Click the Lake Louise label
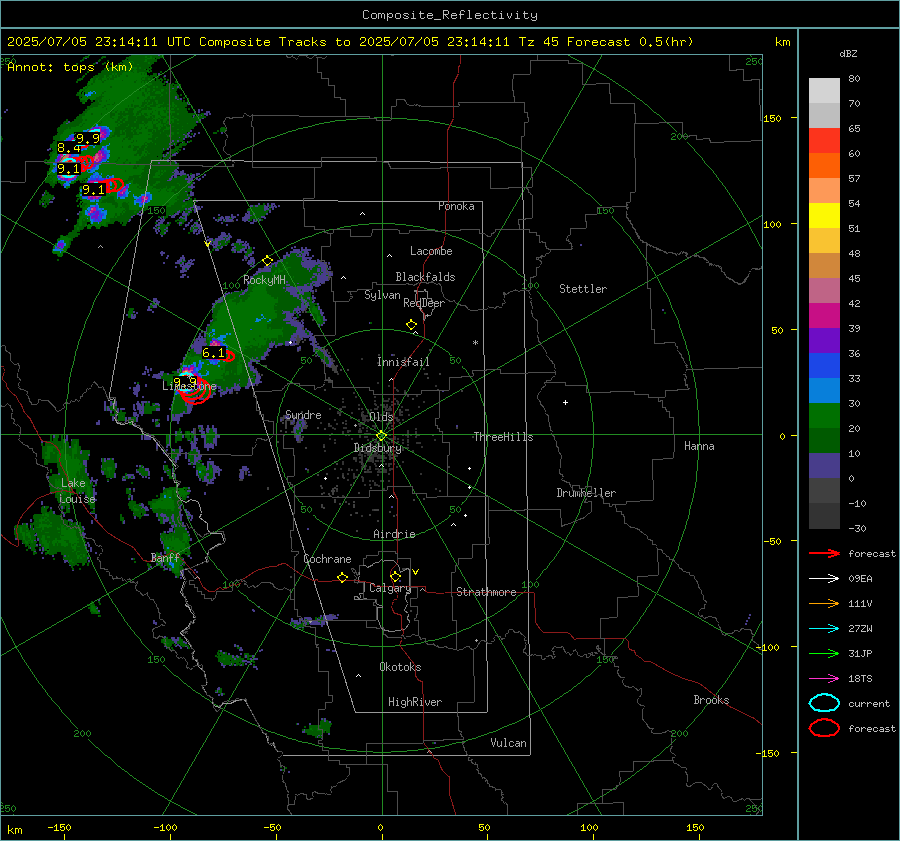The height and width of the screenshot is (841, 900). 77,491
